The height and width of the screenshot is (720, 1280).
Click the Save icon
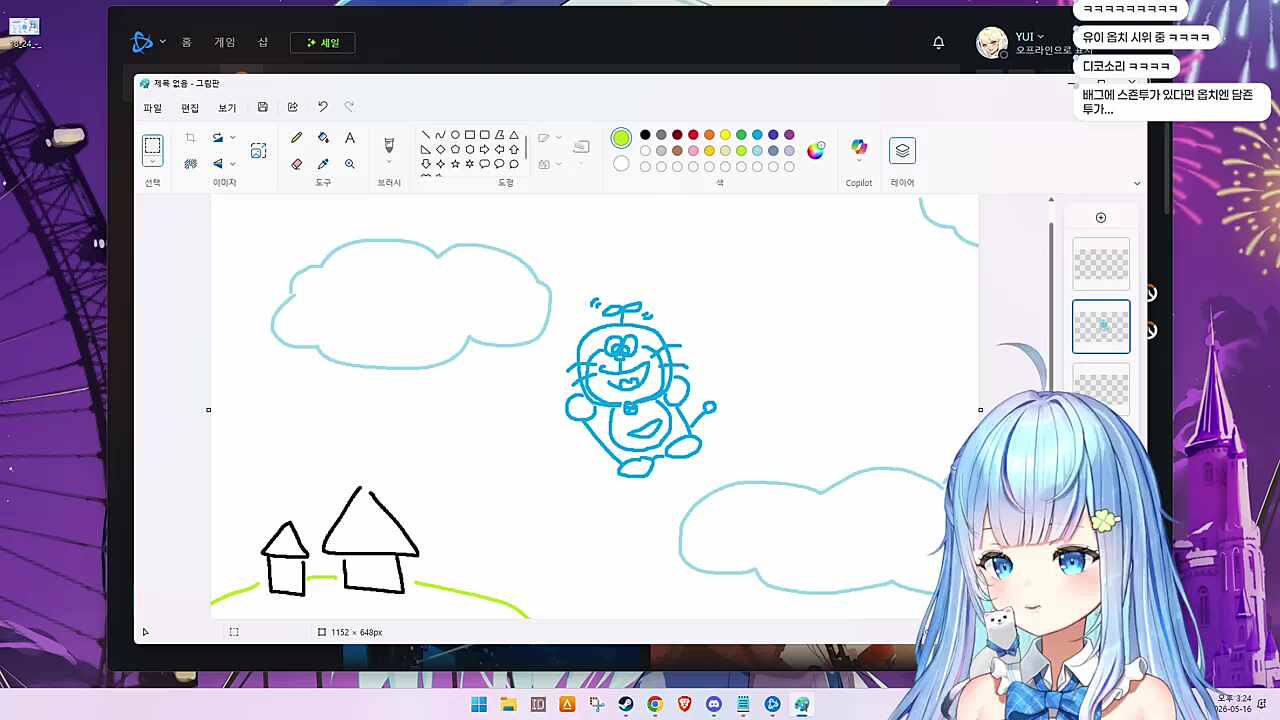pyautogui.click(x=262, y=107)
